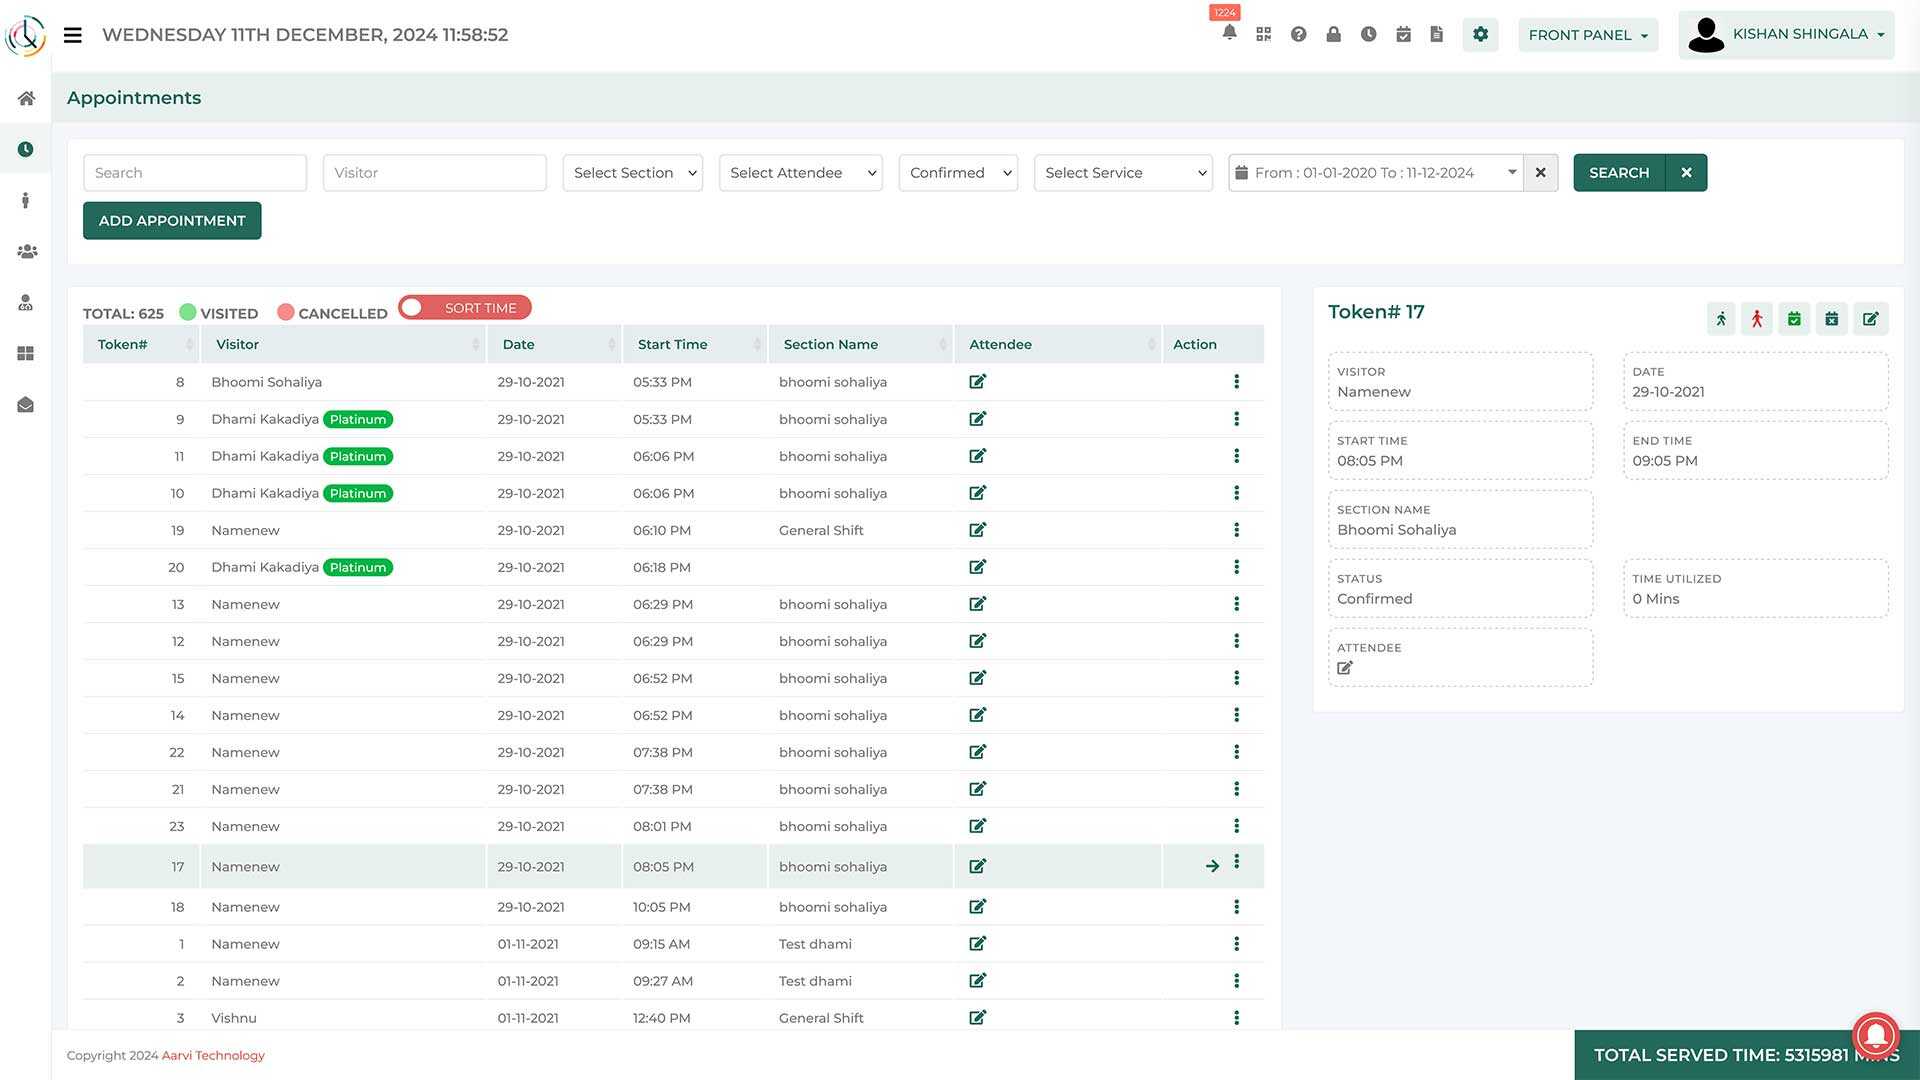
Task: Click the Visitor input field
Action: coord(434,173)
